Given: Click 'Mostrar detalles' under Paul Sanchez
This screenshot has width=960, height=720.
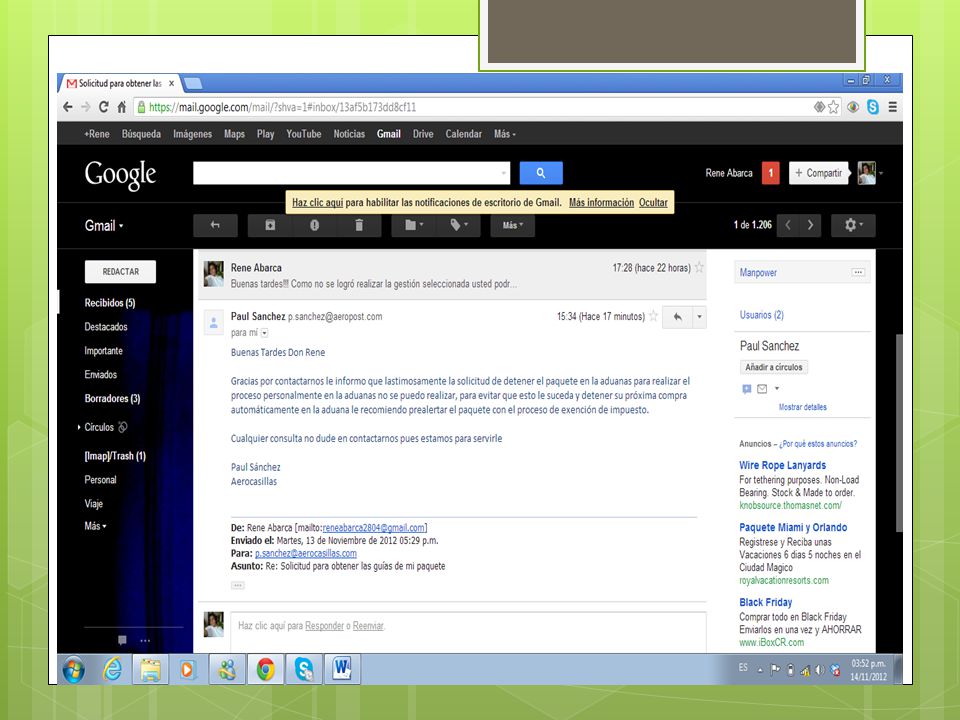Looking at the screenshot, I should (803, 407).
